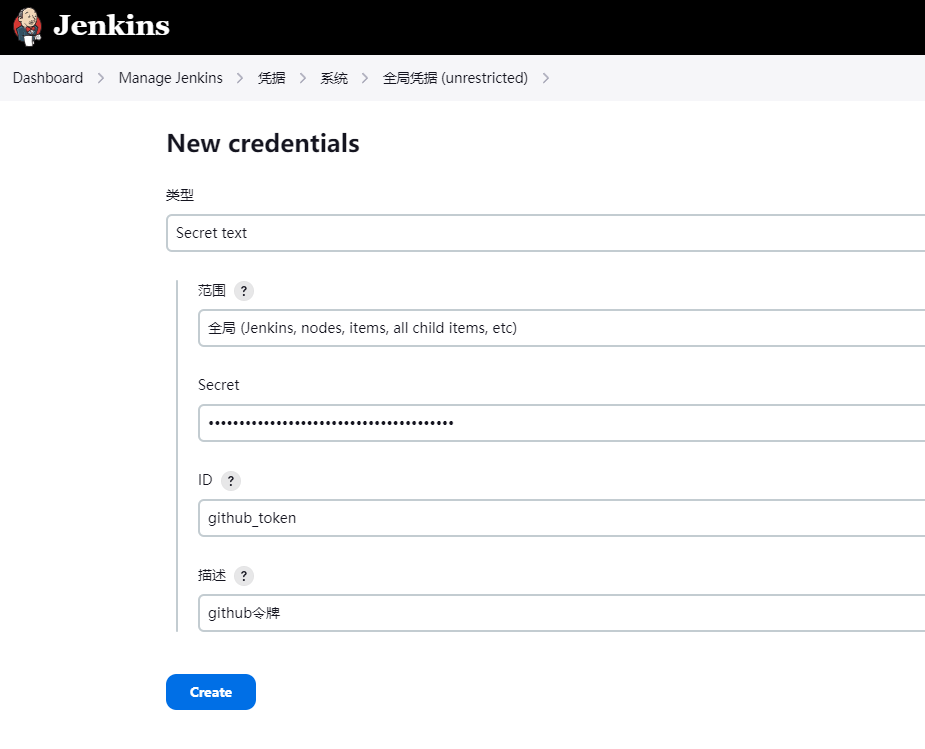Open the 范围 scope dropdown

tap(562, 328)
